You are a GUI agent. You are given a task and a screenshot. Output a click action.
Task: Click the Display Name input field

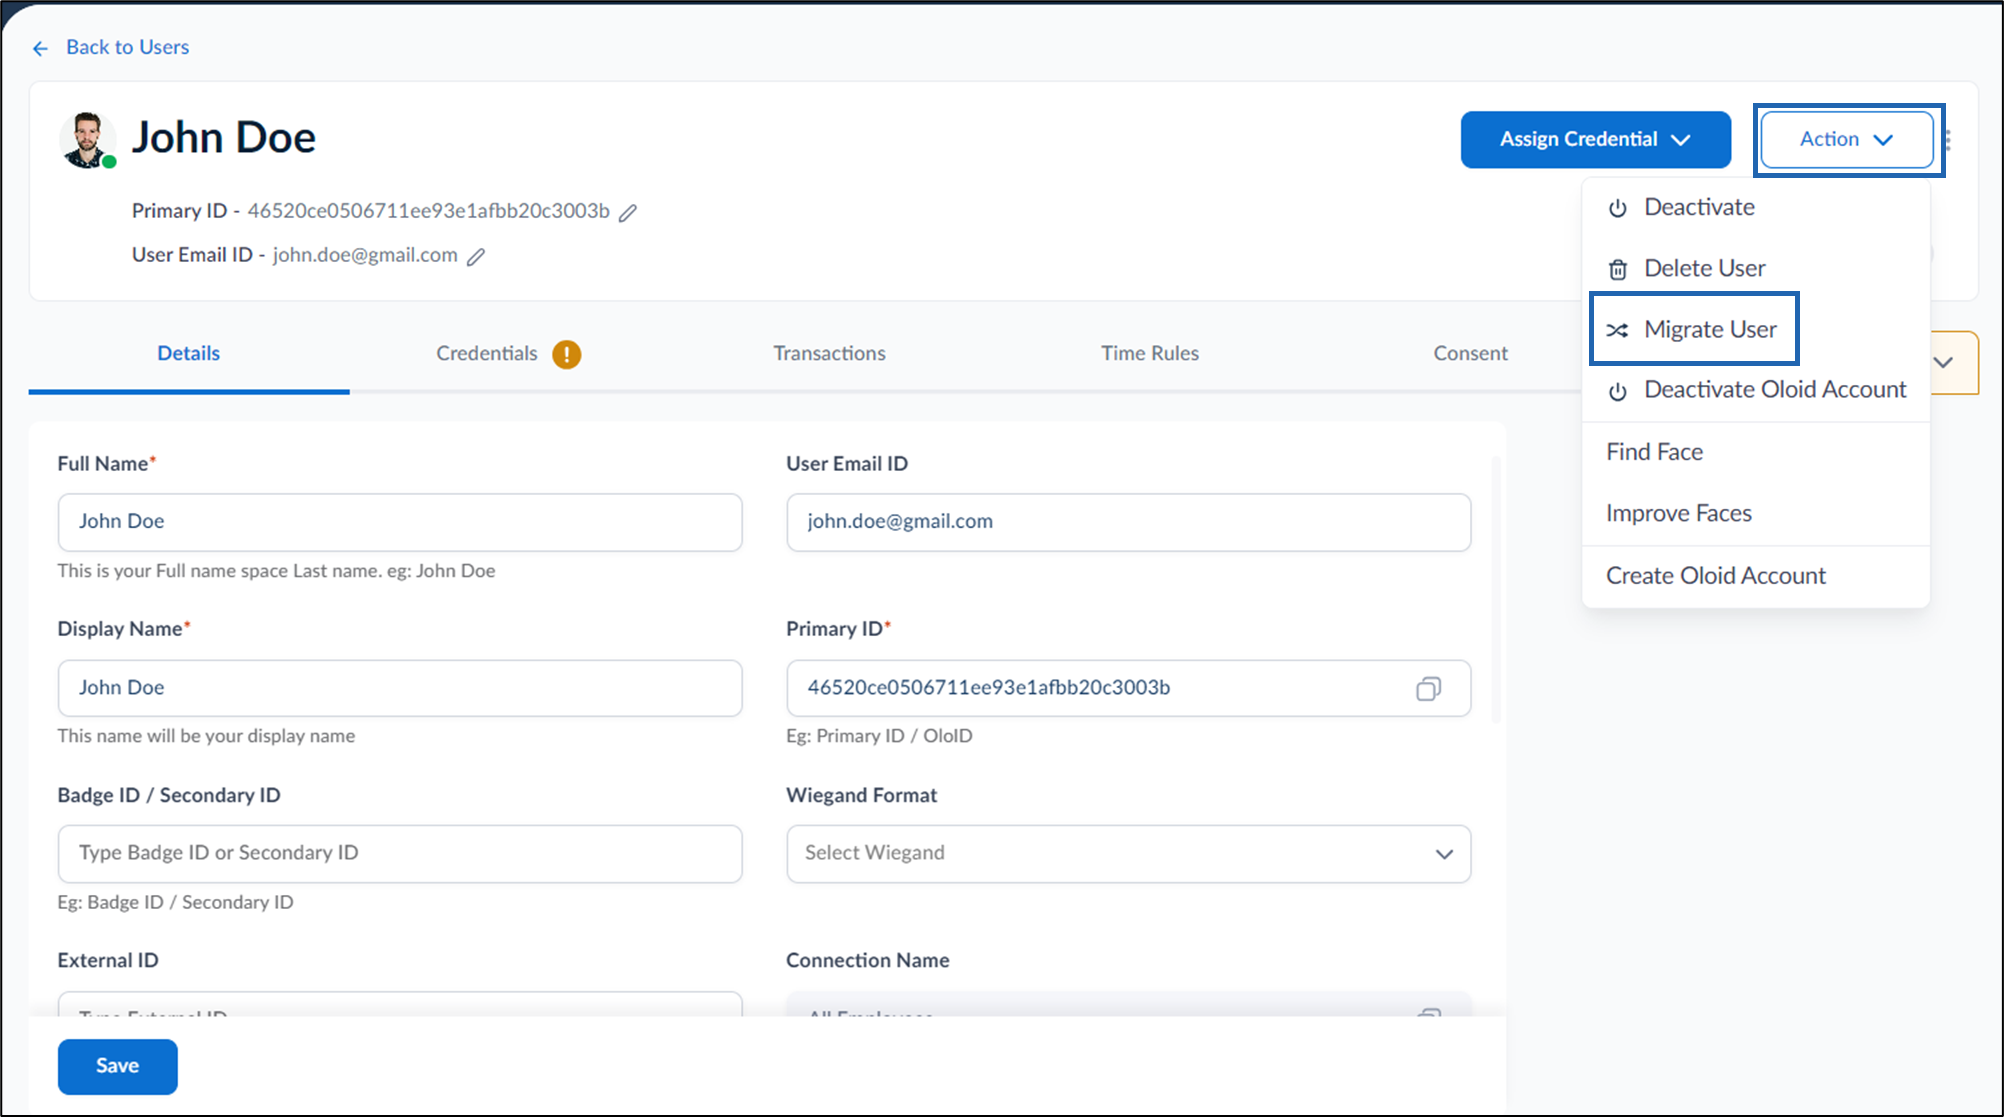click(400, 688)
